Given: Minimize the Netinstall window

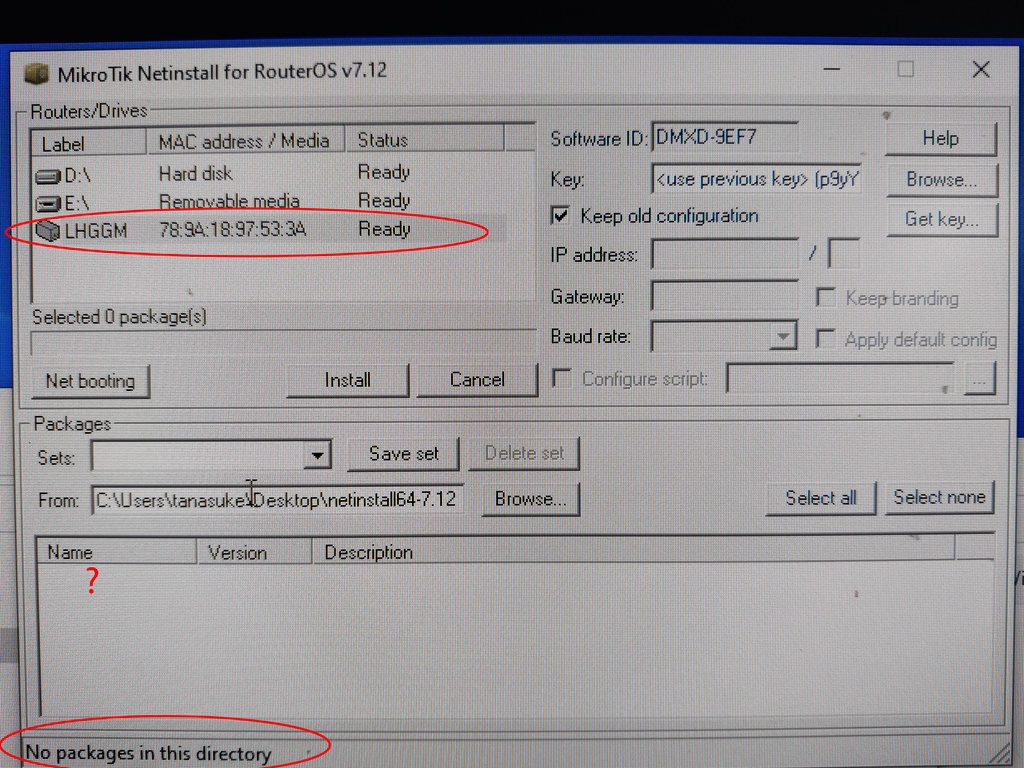Looking at the screenshot, I should [831, 69].
